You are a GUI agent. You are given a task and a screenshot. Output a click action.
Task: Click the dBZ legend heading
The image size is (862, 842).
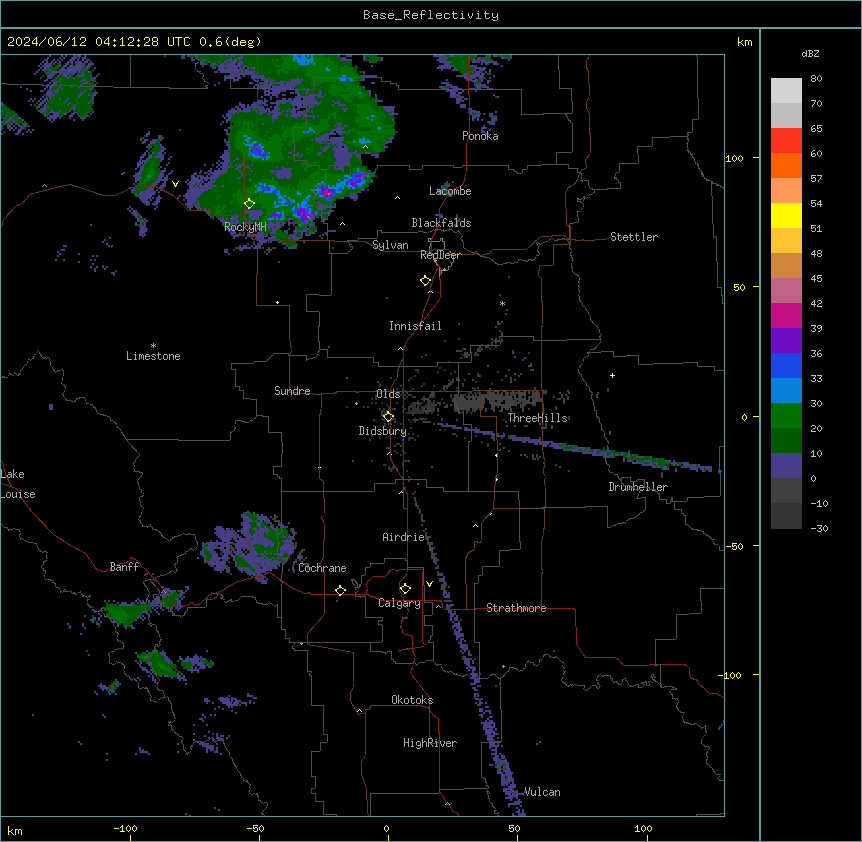pyautogui.click(x=810, y=54)
